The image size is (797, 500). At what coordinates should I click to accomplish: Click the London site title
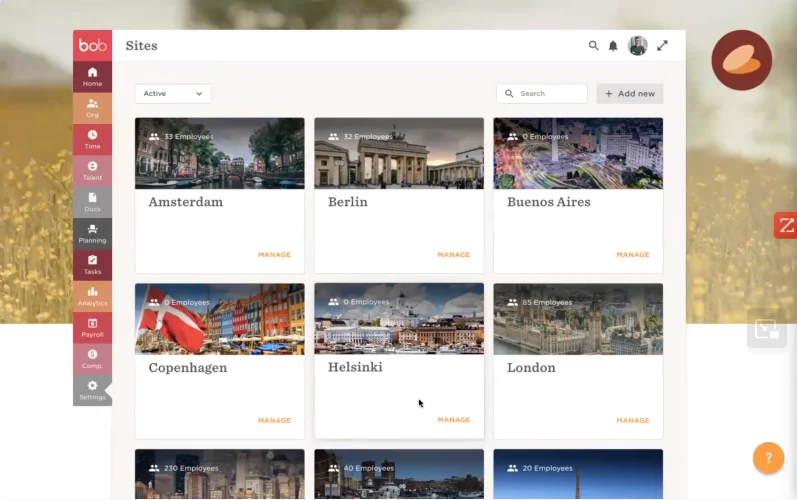point(531,367)
